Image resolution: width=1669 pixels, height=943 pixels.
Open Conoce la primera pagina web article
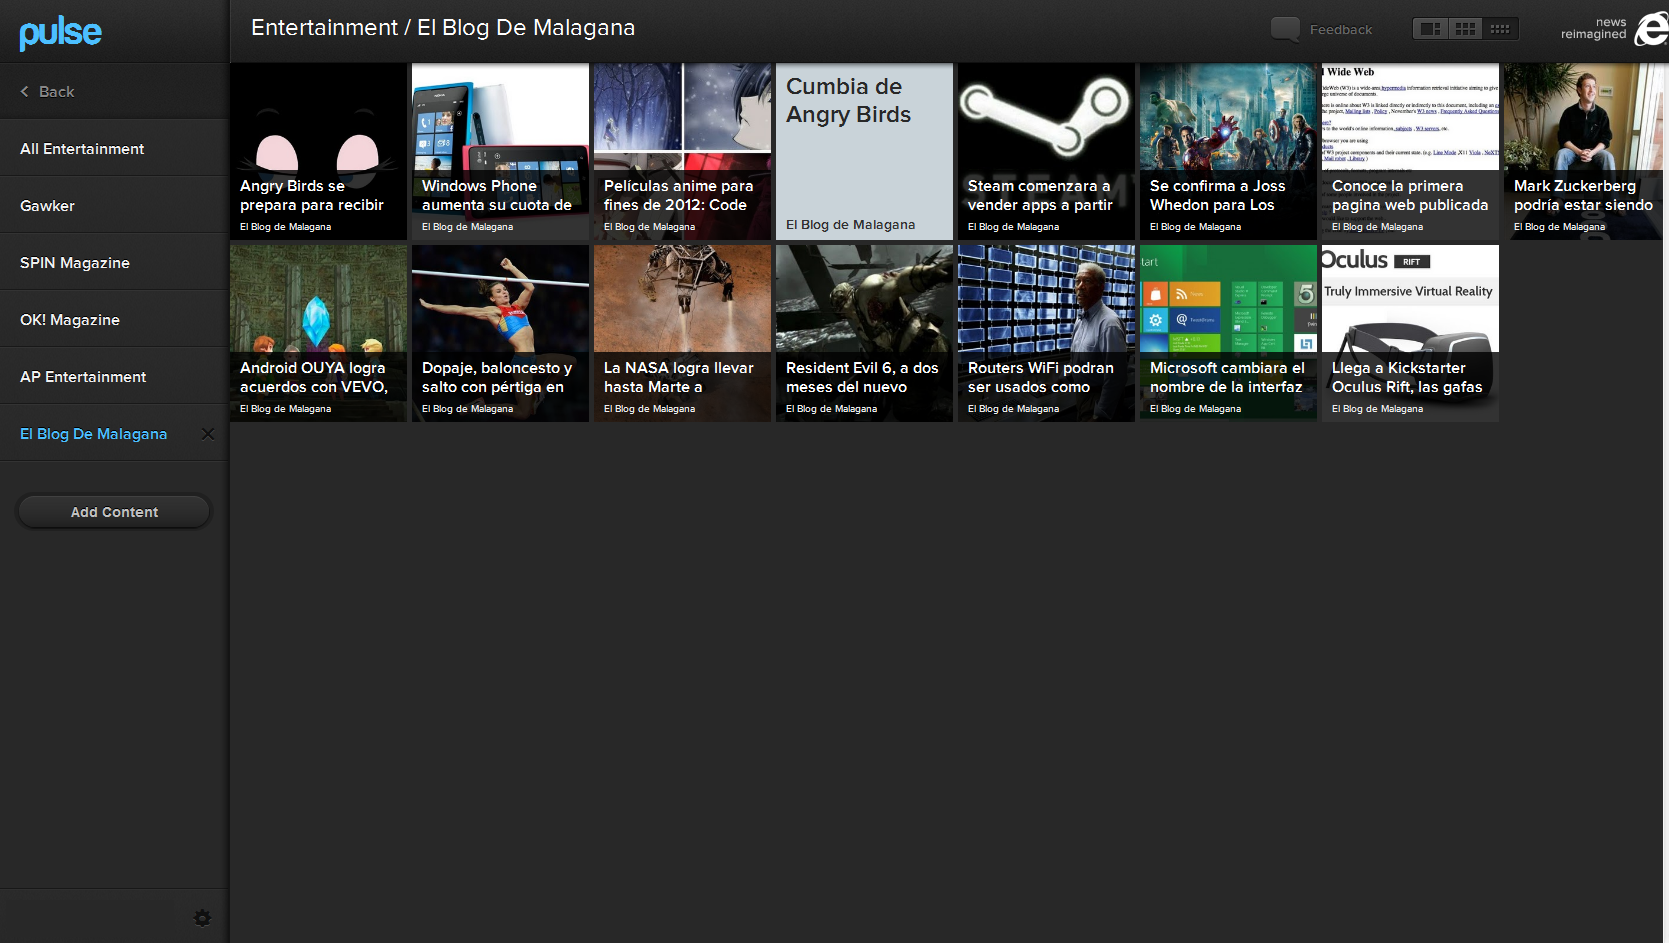point(1410,152)
